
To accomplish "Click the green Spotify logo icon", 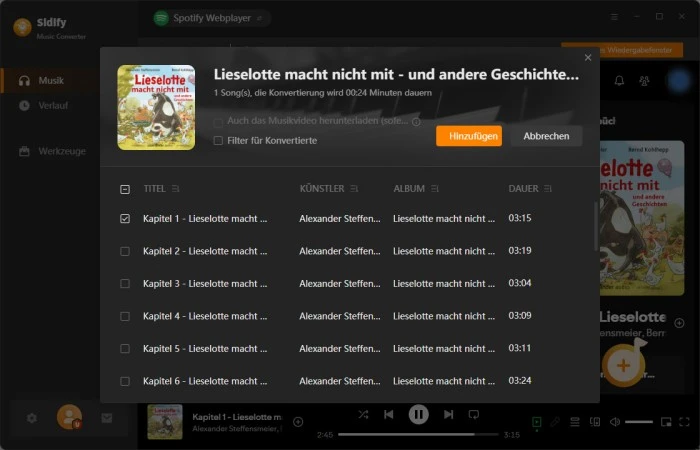I will click(161, 18).
